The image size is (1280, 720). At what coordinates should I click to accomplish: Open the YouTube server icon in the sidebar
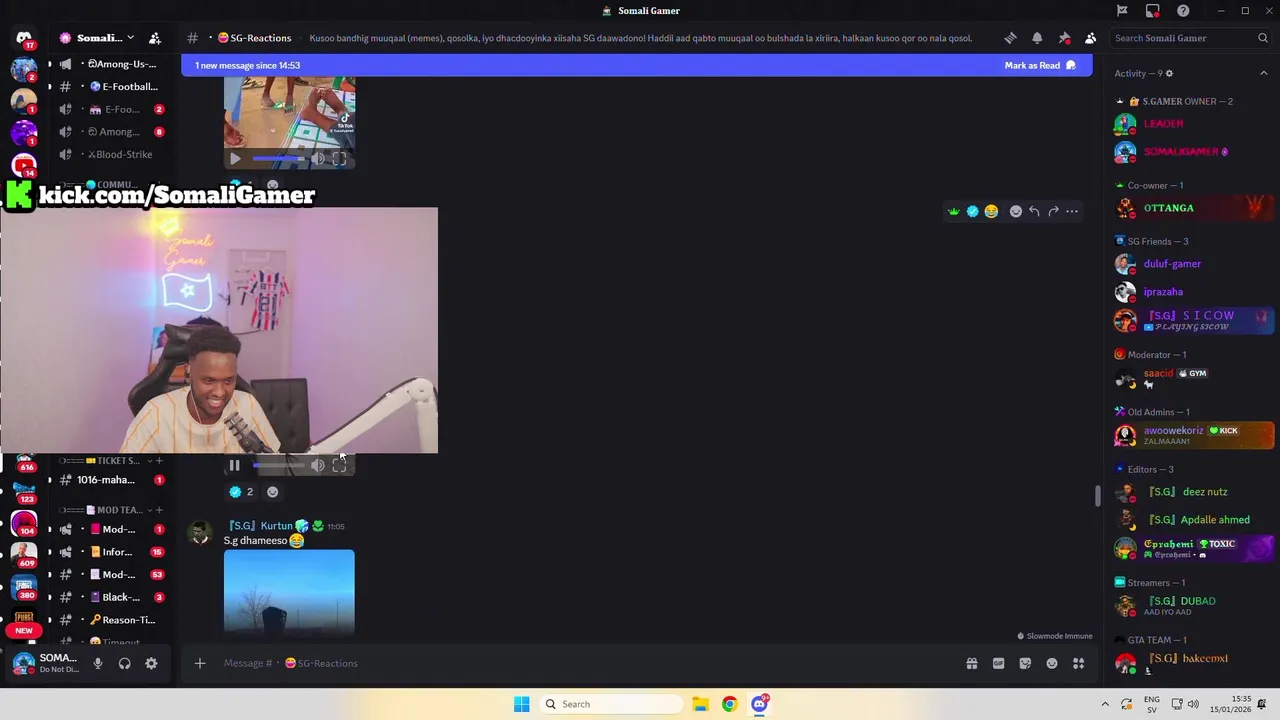tap(24, 165)
